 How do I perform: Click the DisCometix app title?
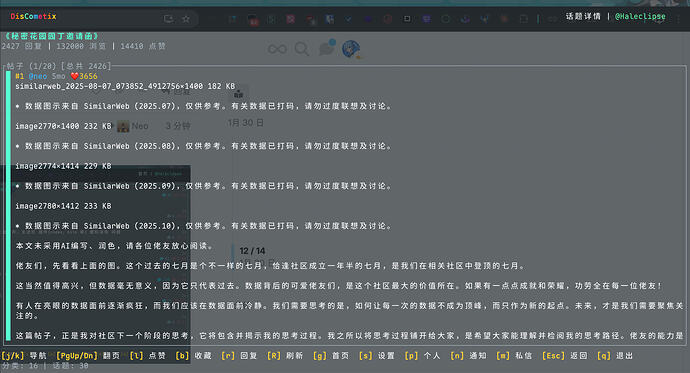[33, 16]
